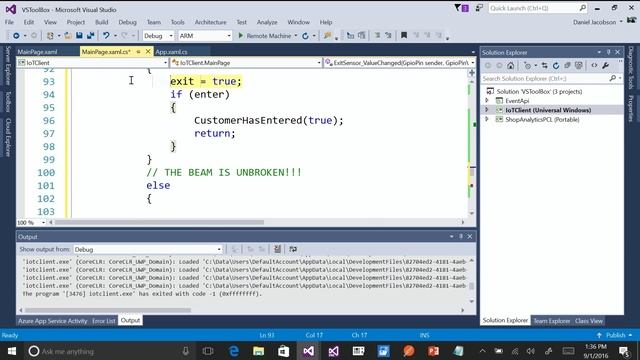Expand the EventApi project node
This screenshot has height=360, width=640.
point(487,100)
